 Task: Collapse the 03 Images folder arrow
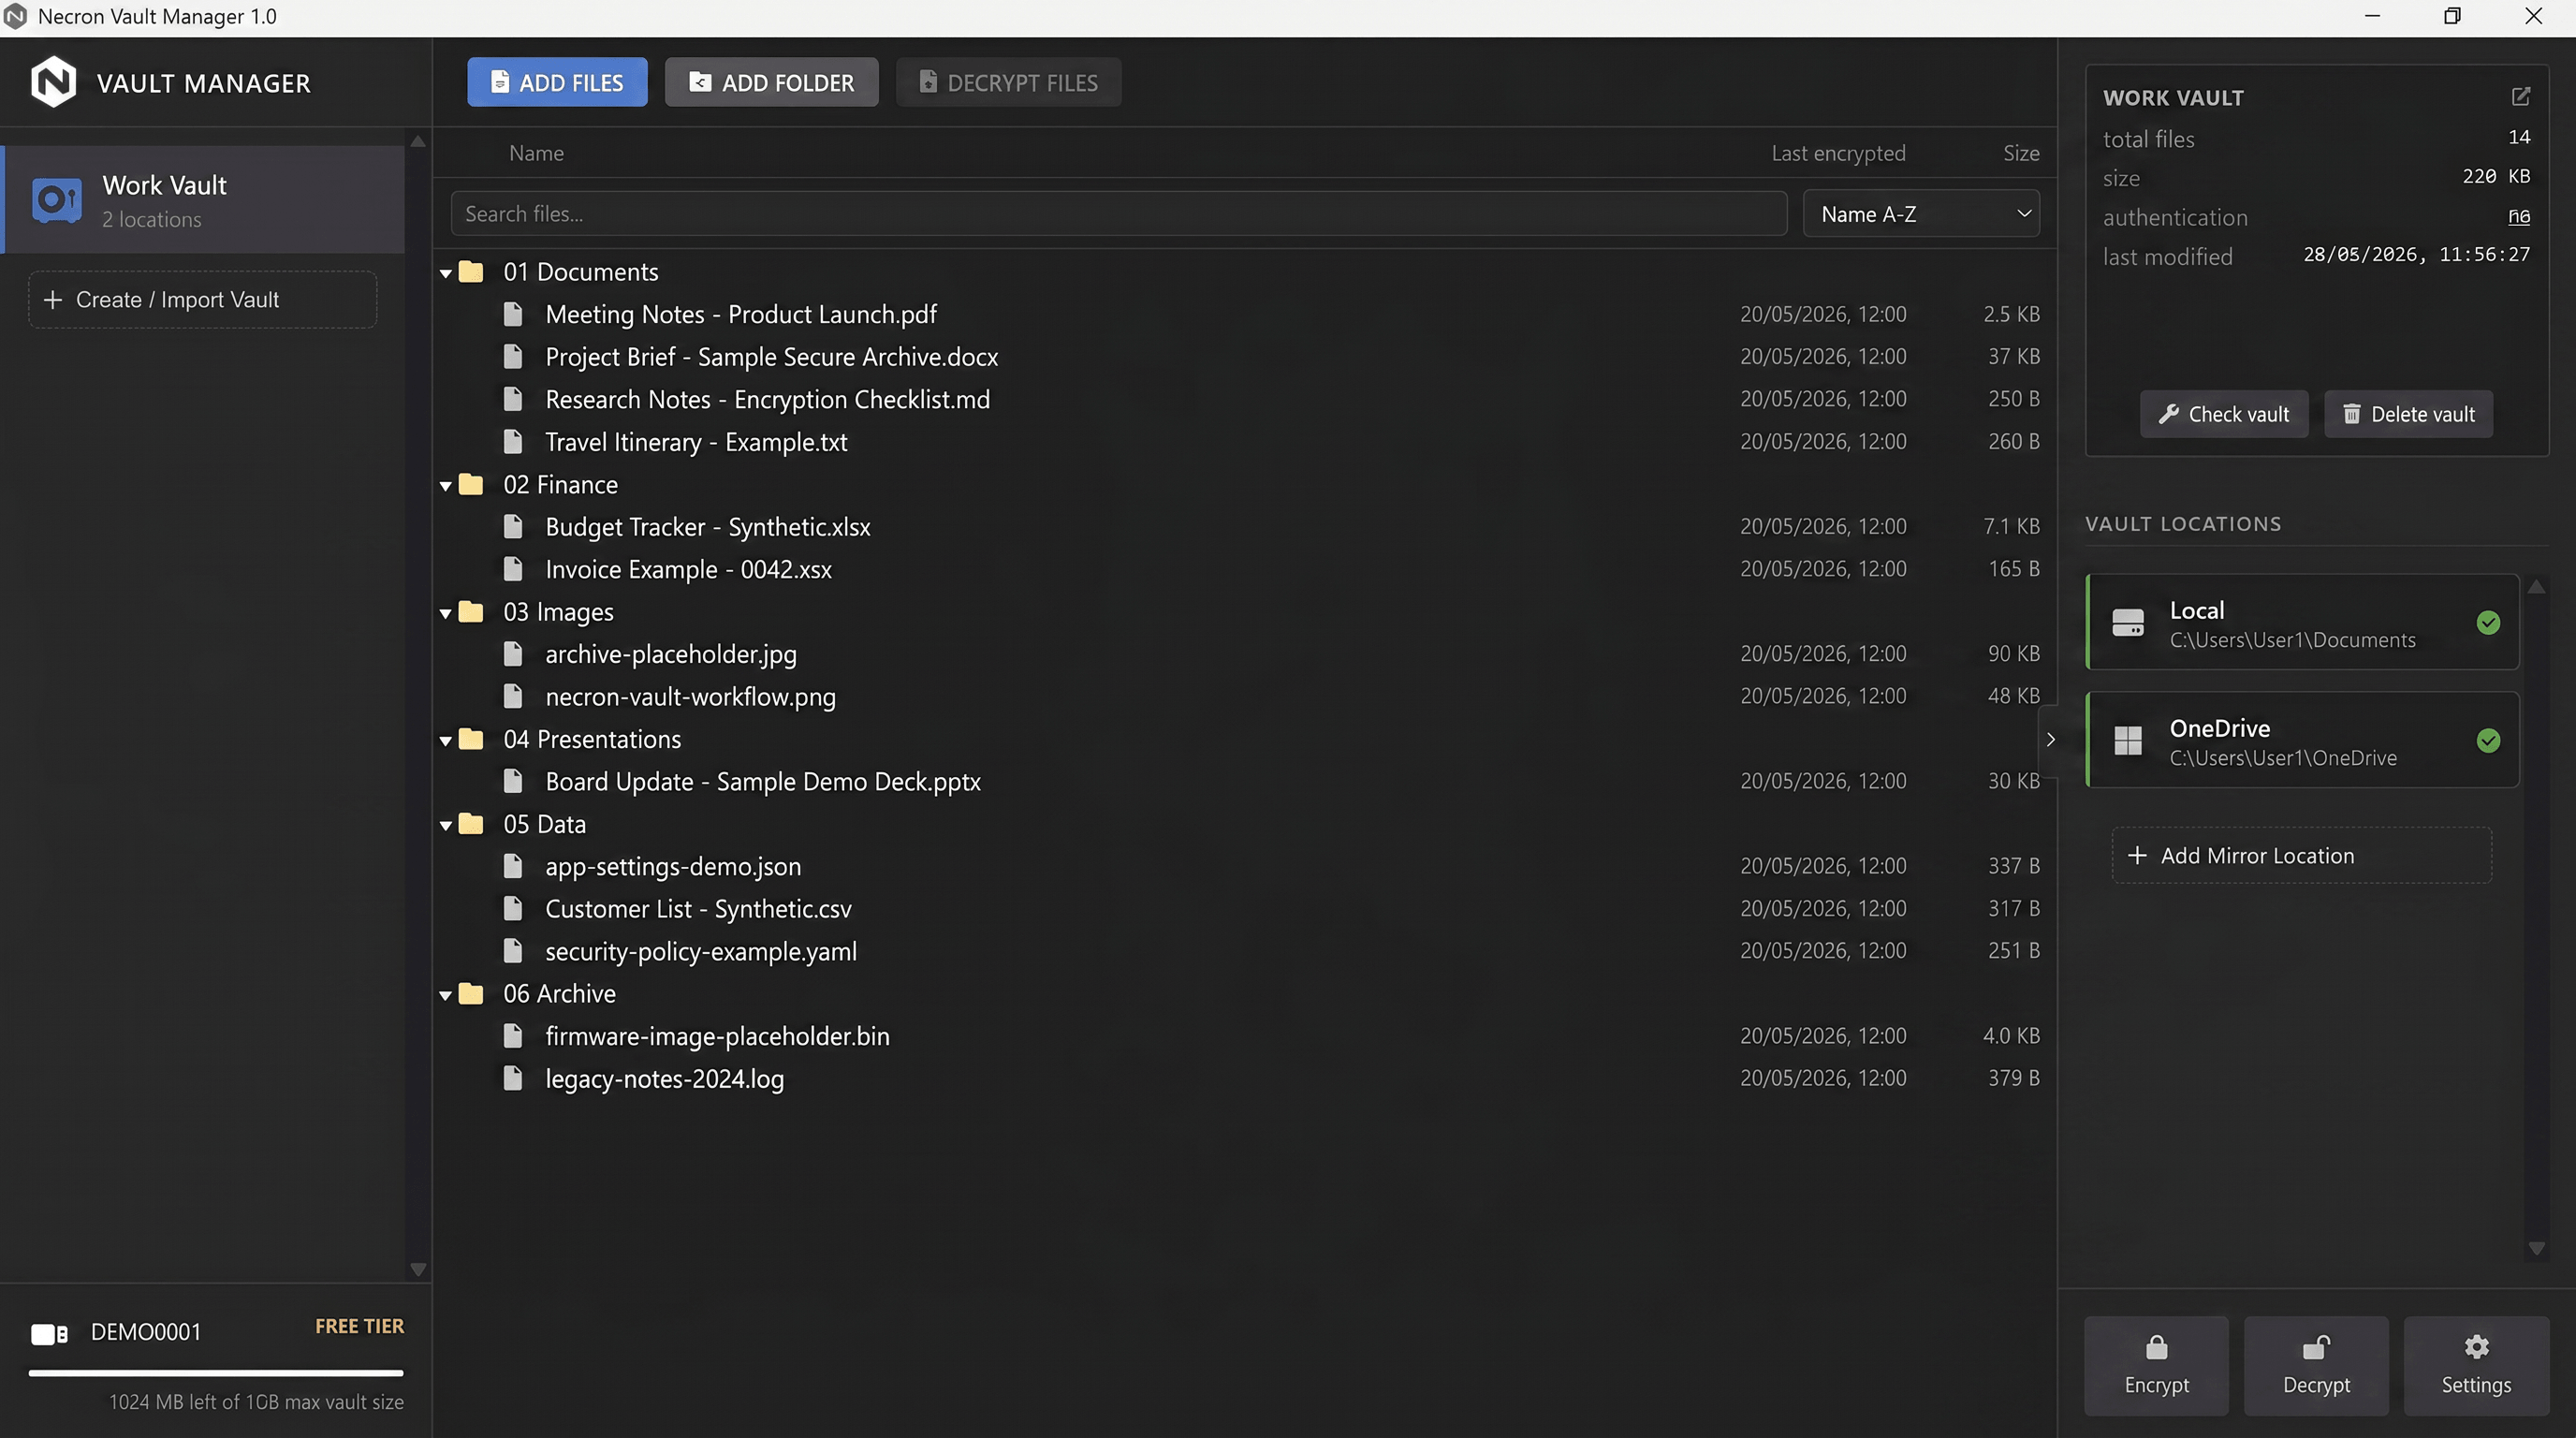coord(446,612)
